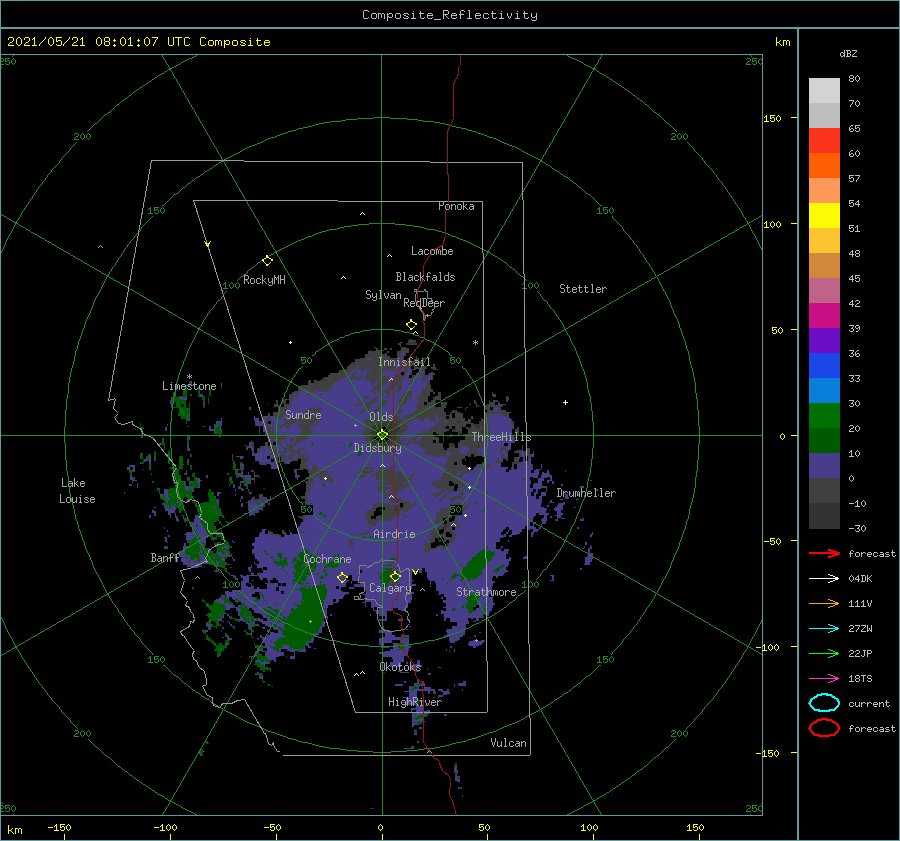Click the red forecast ellipse legend icon

[x=824, y=728]
